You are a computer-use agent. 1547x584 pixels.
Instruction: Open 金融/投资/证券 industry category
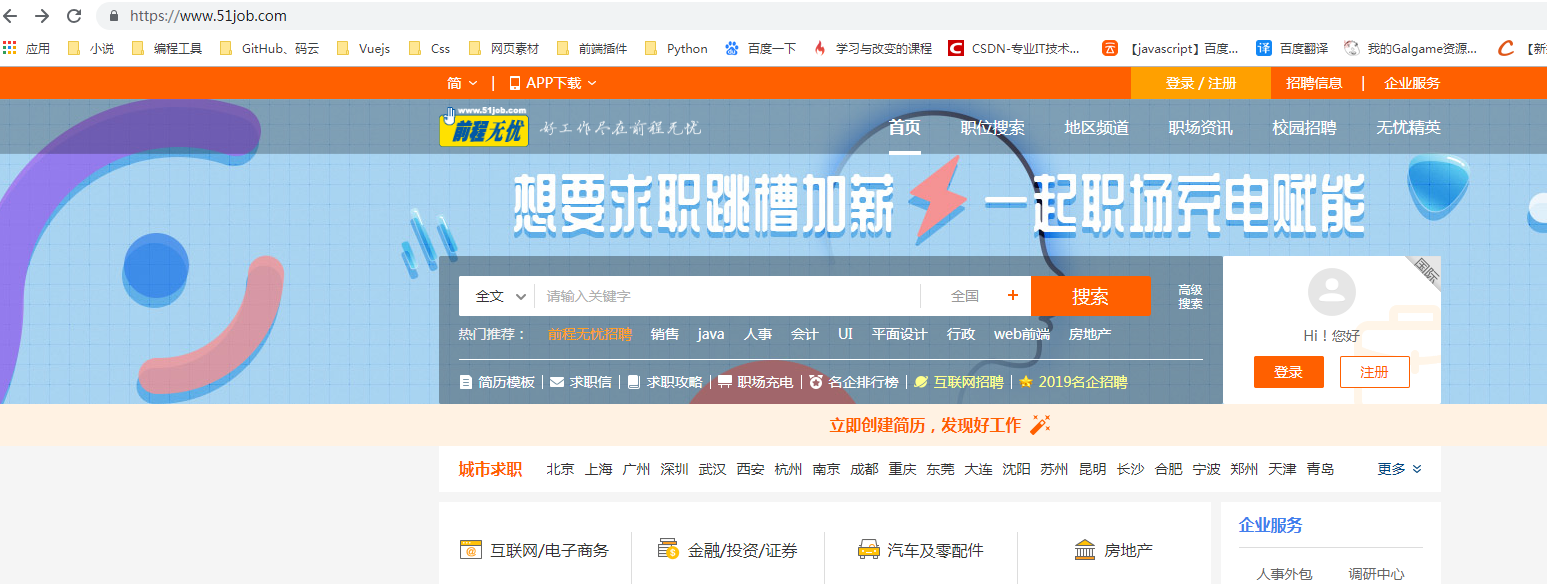tap(728, 550)
